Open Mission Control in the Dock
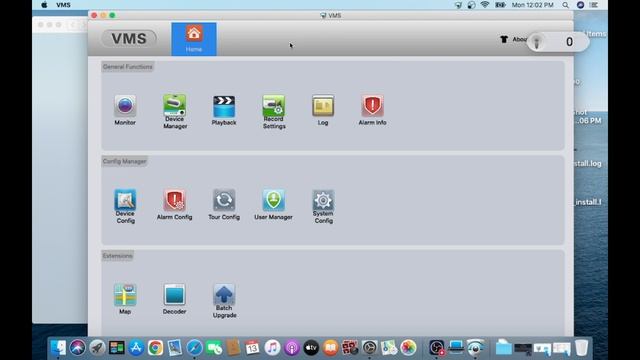 coord(116,348)
